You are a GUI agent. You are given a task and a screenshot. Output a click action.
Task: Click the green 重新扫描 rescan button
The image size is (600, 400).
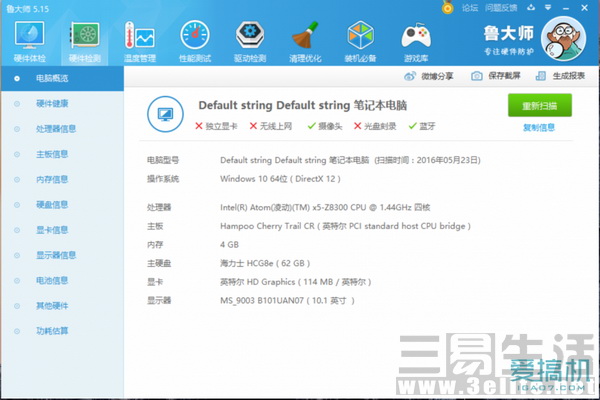(540, 105)
